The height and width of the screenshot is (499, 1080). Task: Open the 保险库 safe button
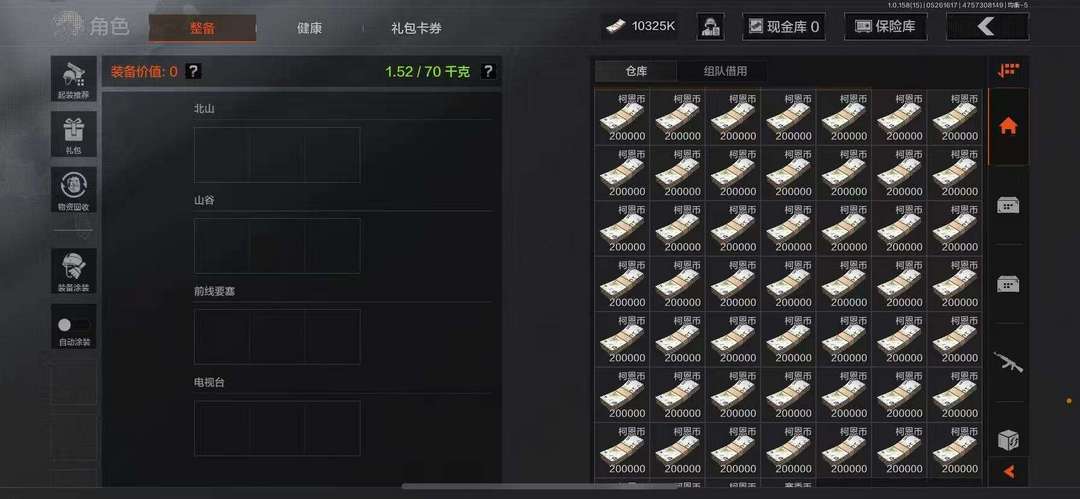click(x=885, y=27)
